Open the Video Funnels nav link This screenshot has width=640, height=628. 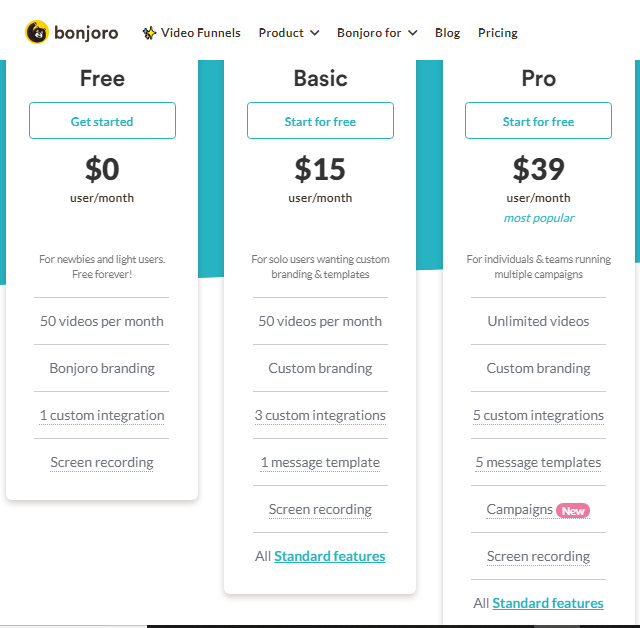pyautogui.click(x=200, y=33)
